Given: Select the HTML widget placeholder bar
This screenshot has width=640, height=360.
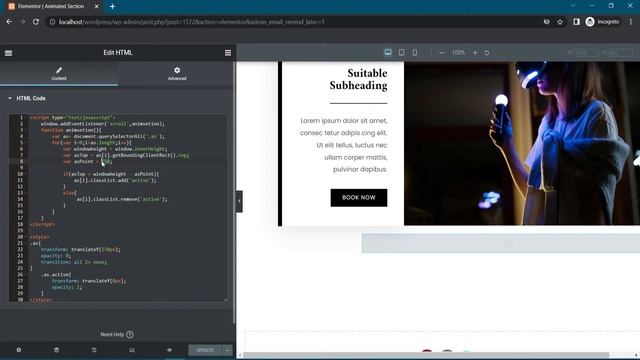Looking at the screenshot, I should tap(501, 244).
